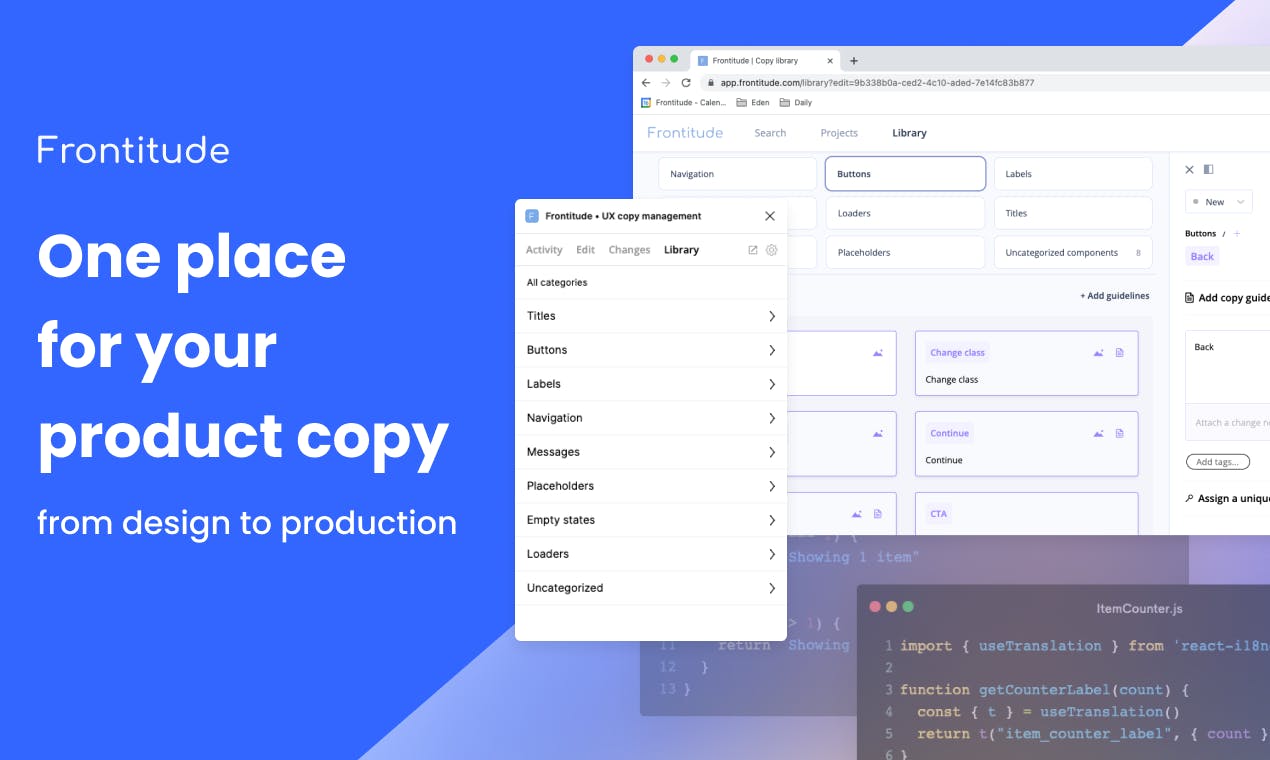Click document icon on card left of CTA

tap(878, 514)
